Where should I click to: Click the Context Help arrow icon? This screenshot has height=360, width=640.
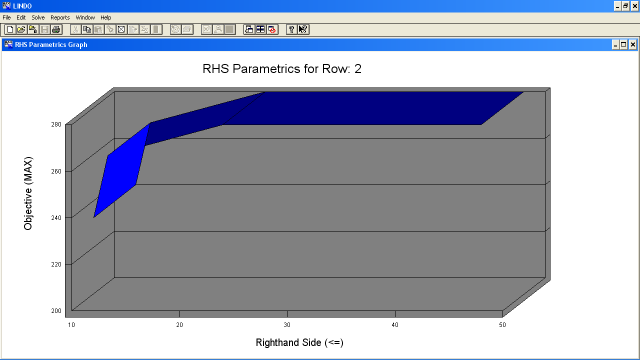pyautogui.click(x=303, y=29)
